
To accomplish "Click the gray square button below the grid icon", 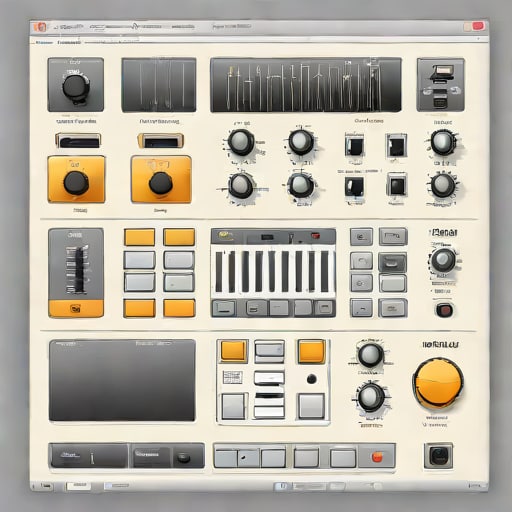I will 233,406.
